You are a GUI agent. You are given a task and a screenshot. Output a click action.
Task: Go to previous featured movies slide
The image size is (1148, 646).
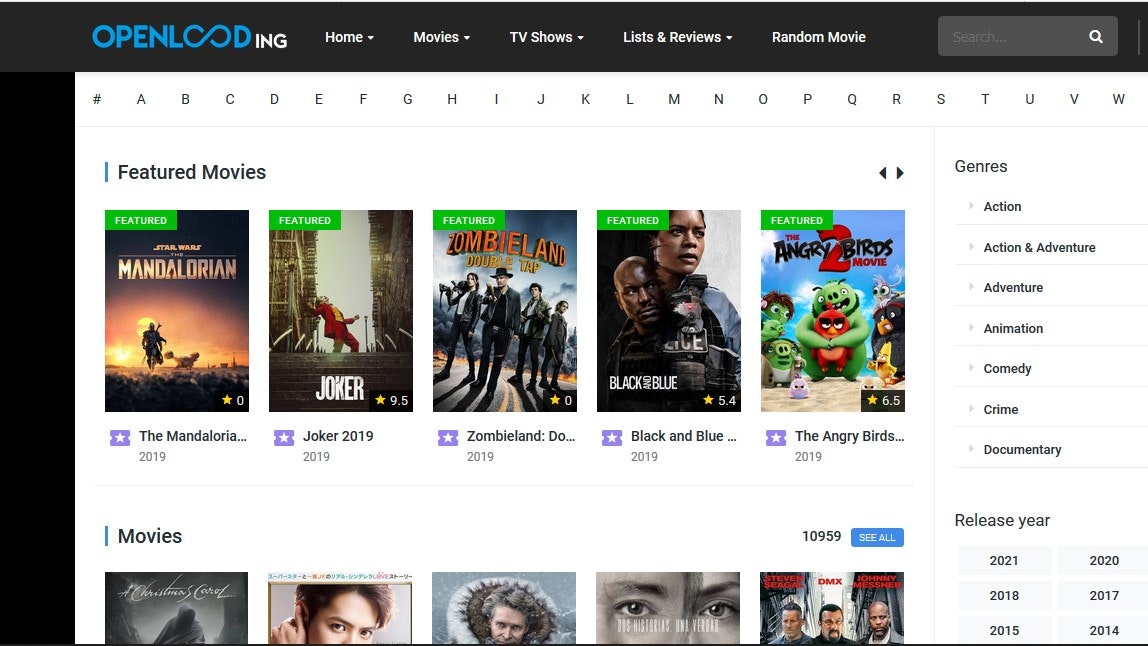pyautogui.click(x=882, y=173)
